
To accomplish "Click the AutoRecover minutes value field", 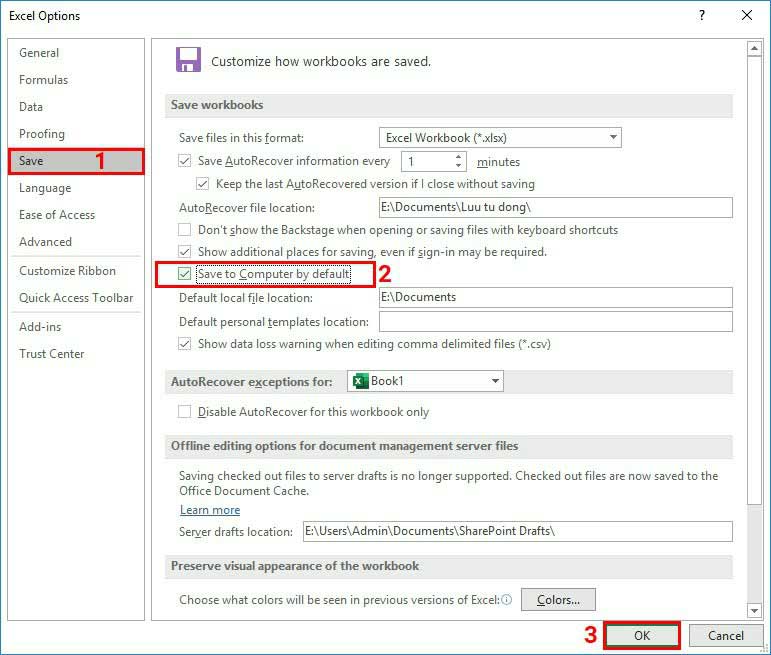I will click(x=427, y=161).
